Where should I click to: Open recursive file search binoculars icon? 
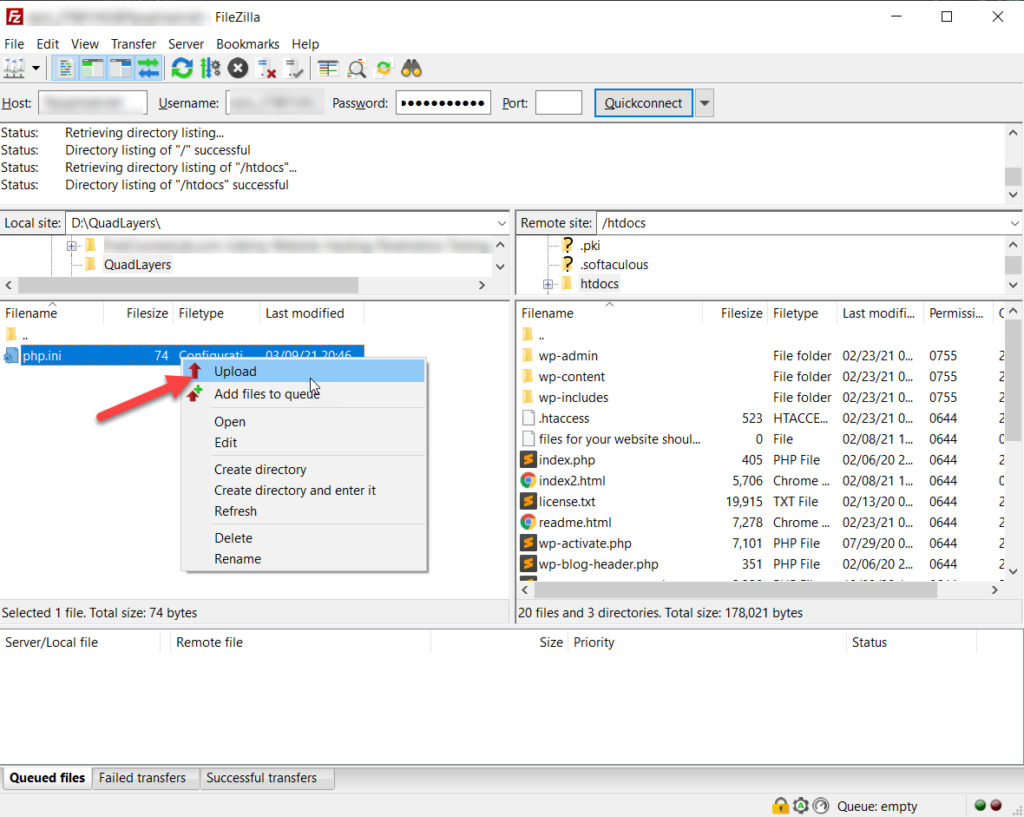(411, 68)
